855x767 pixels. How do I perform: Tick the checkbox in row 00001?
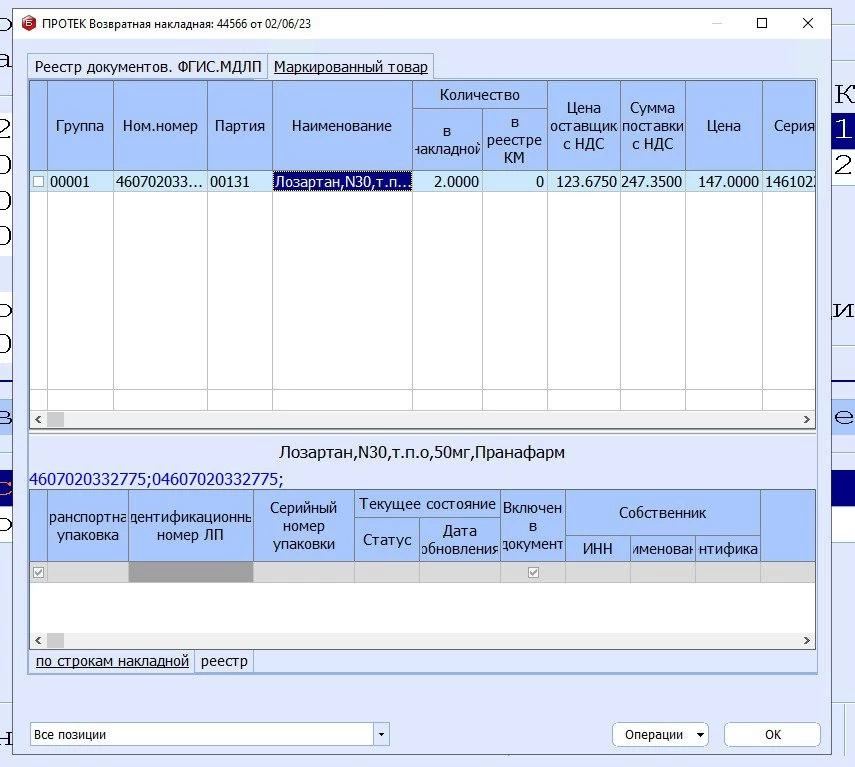(38, 182)
